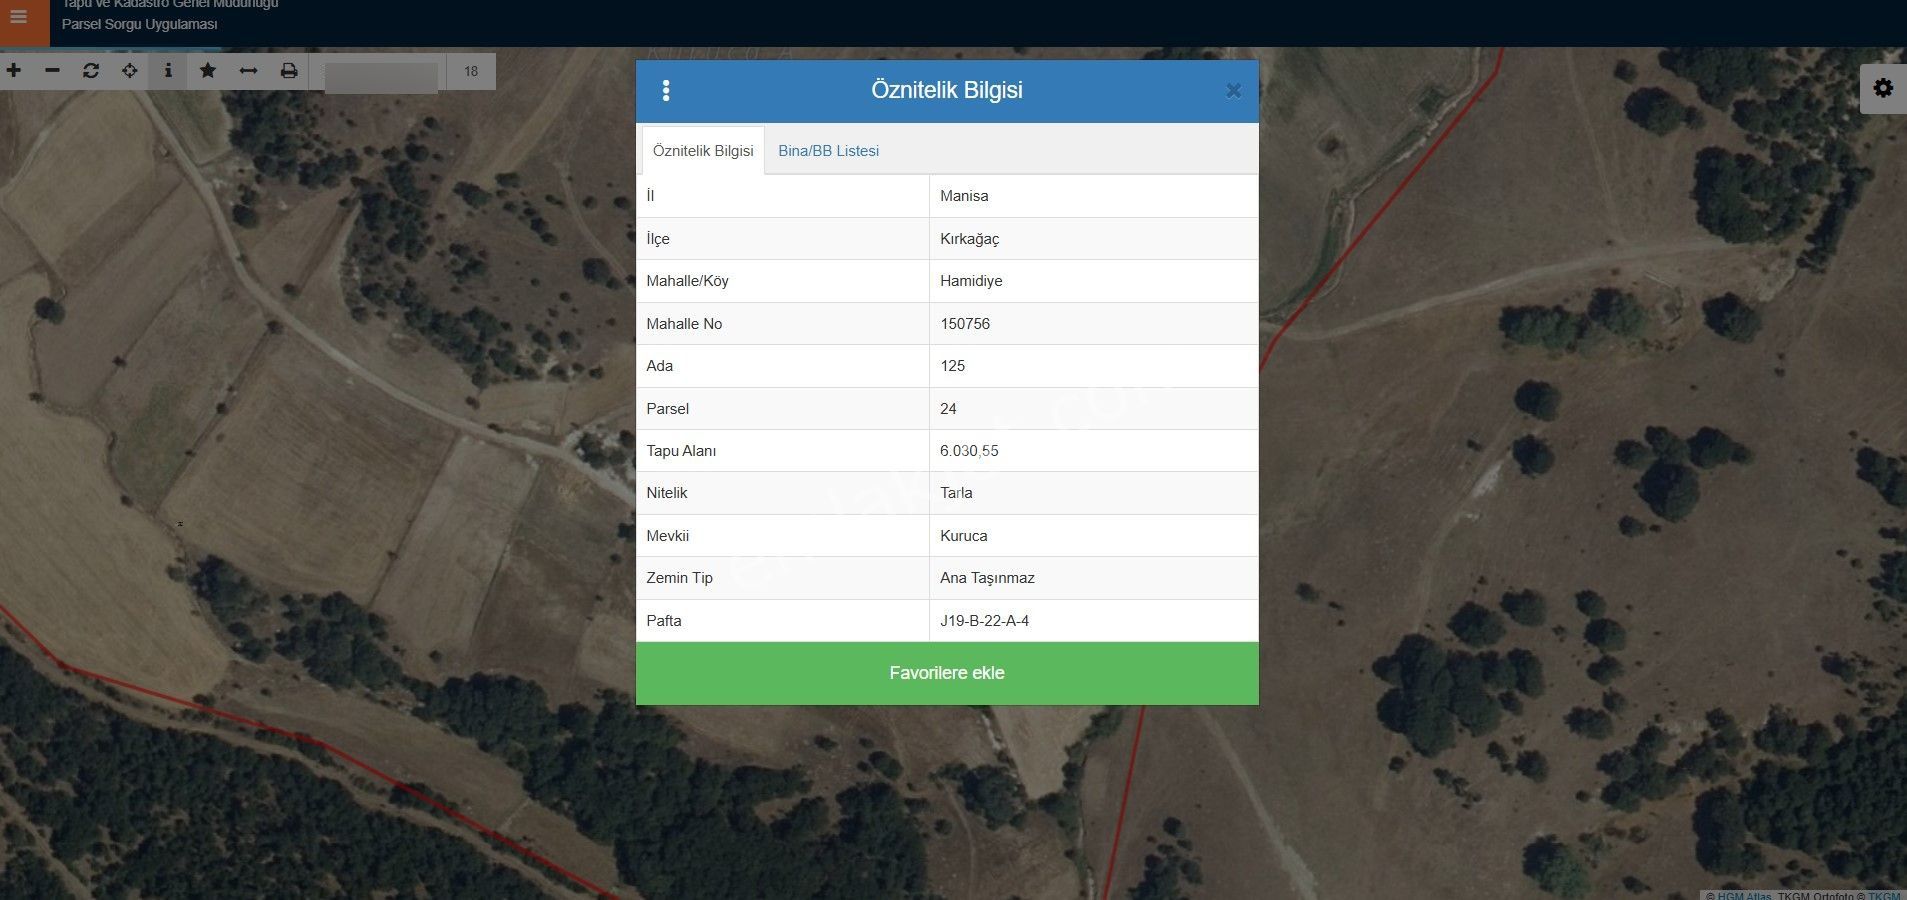
Task: Zoom out with the minus icon
Action: (x=53, y=71)
